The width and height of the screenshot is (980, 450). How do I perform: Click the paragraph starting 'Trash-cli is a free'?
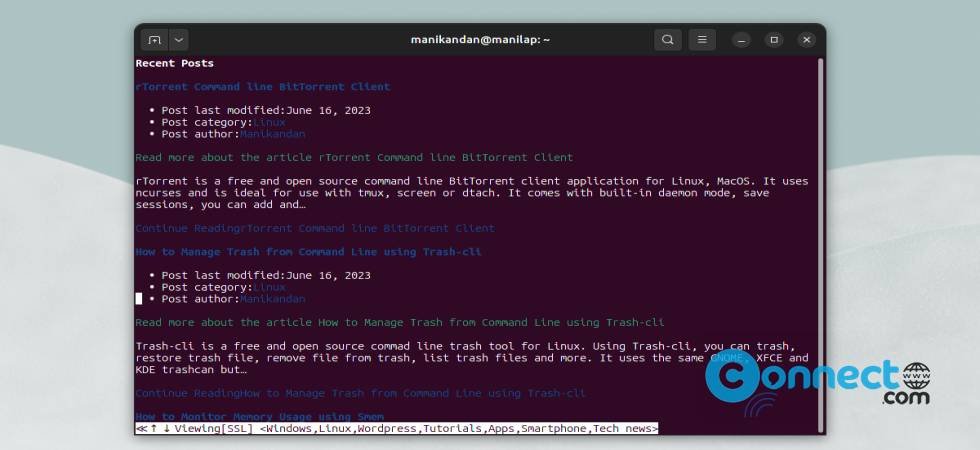coord(472,358)
